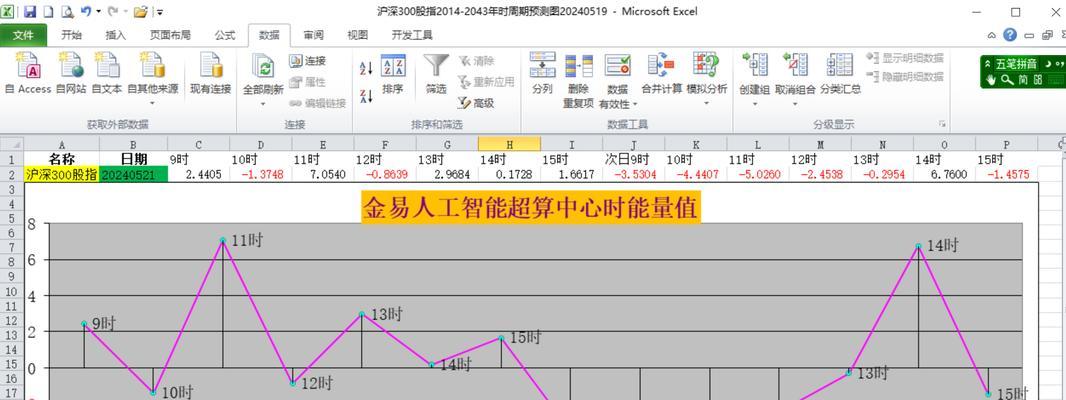This screenshot has width=1066, height=400.
Task: Switch to the Developer (开发工具) tab
Action: [x=412, y=35]
